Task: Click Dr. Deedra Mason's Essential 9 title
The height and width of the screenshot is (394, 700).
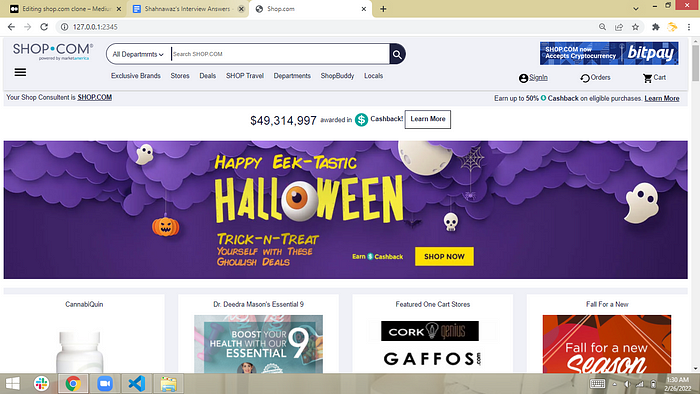Action: 258,304
